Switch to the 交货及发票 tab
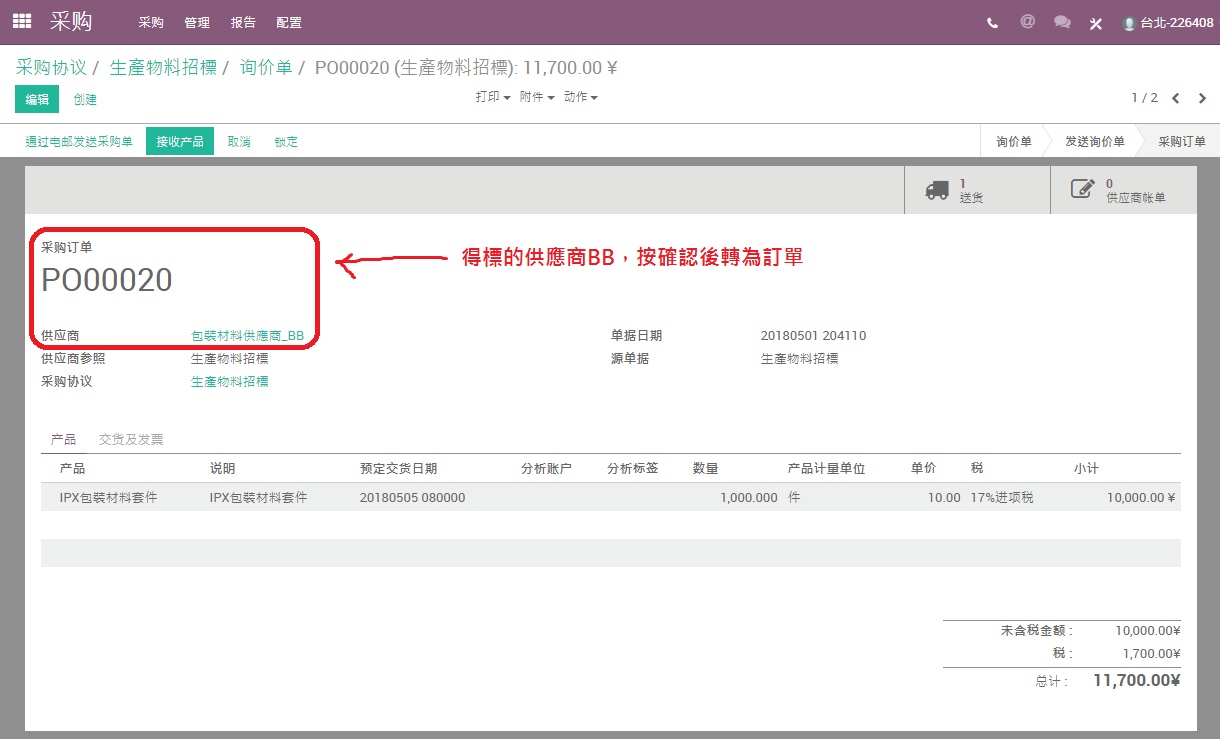This screenshot has width=1220, height=745. 131,439
